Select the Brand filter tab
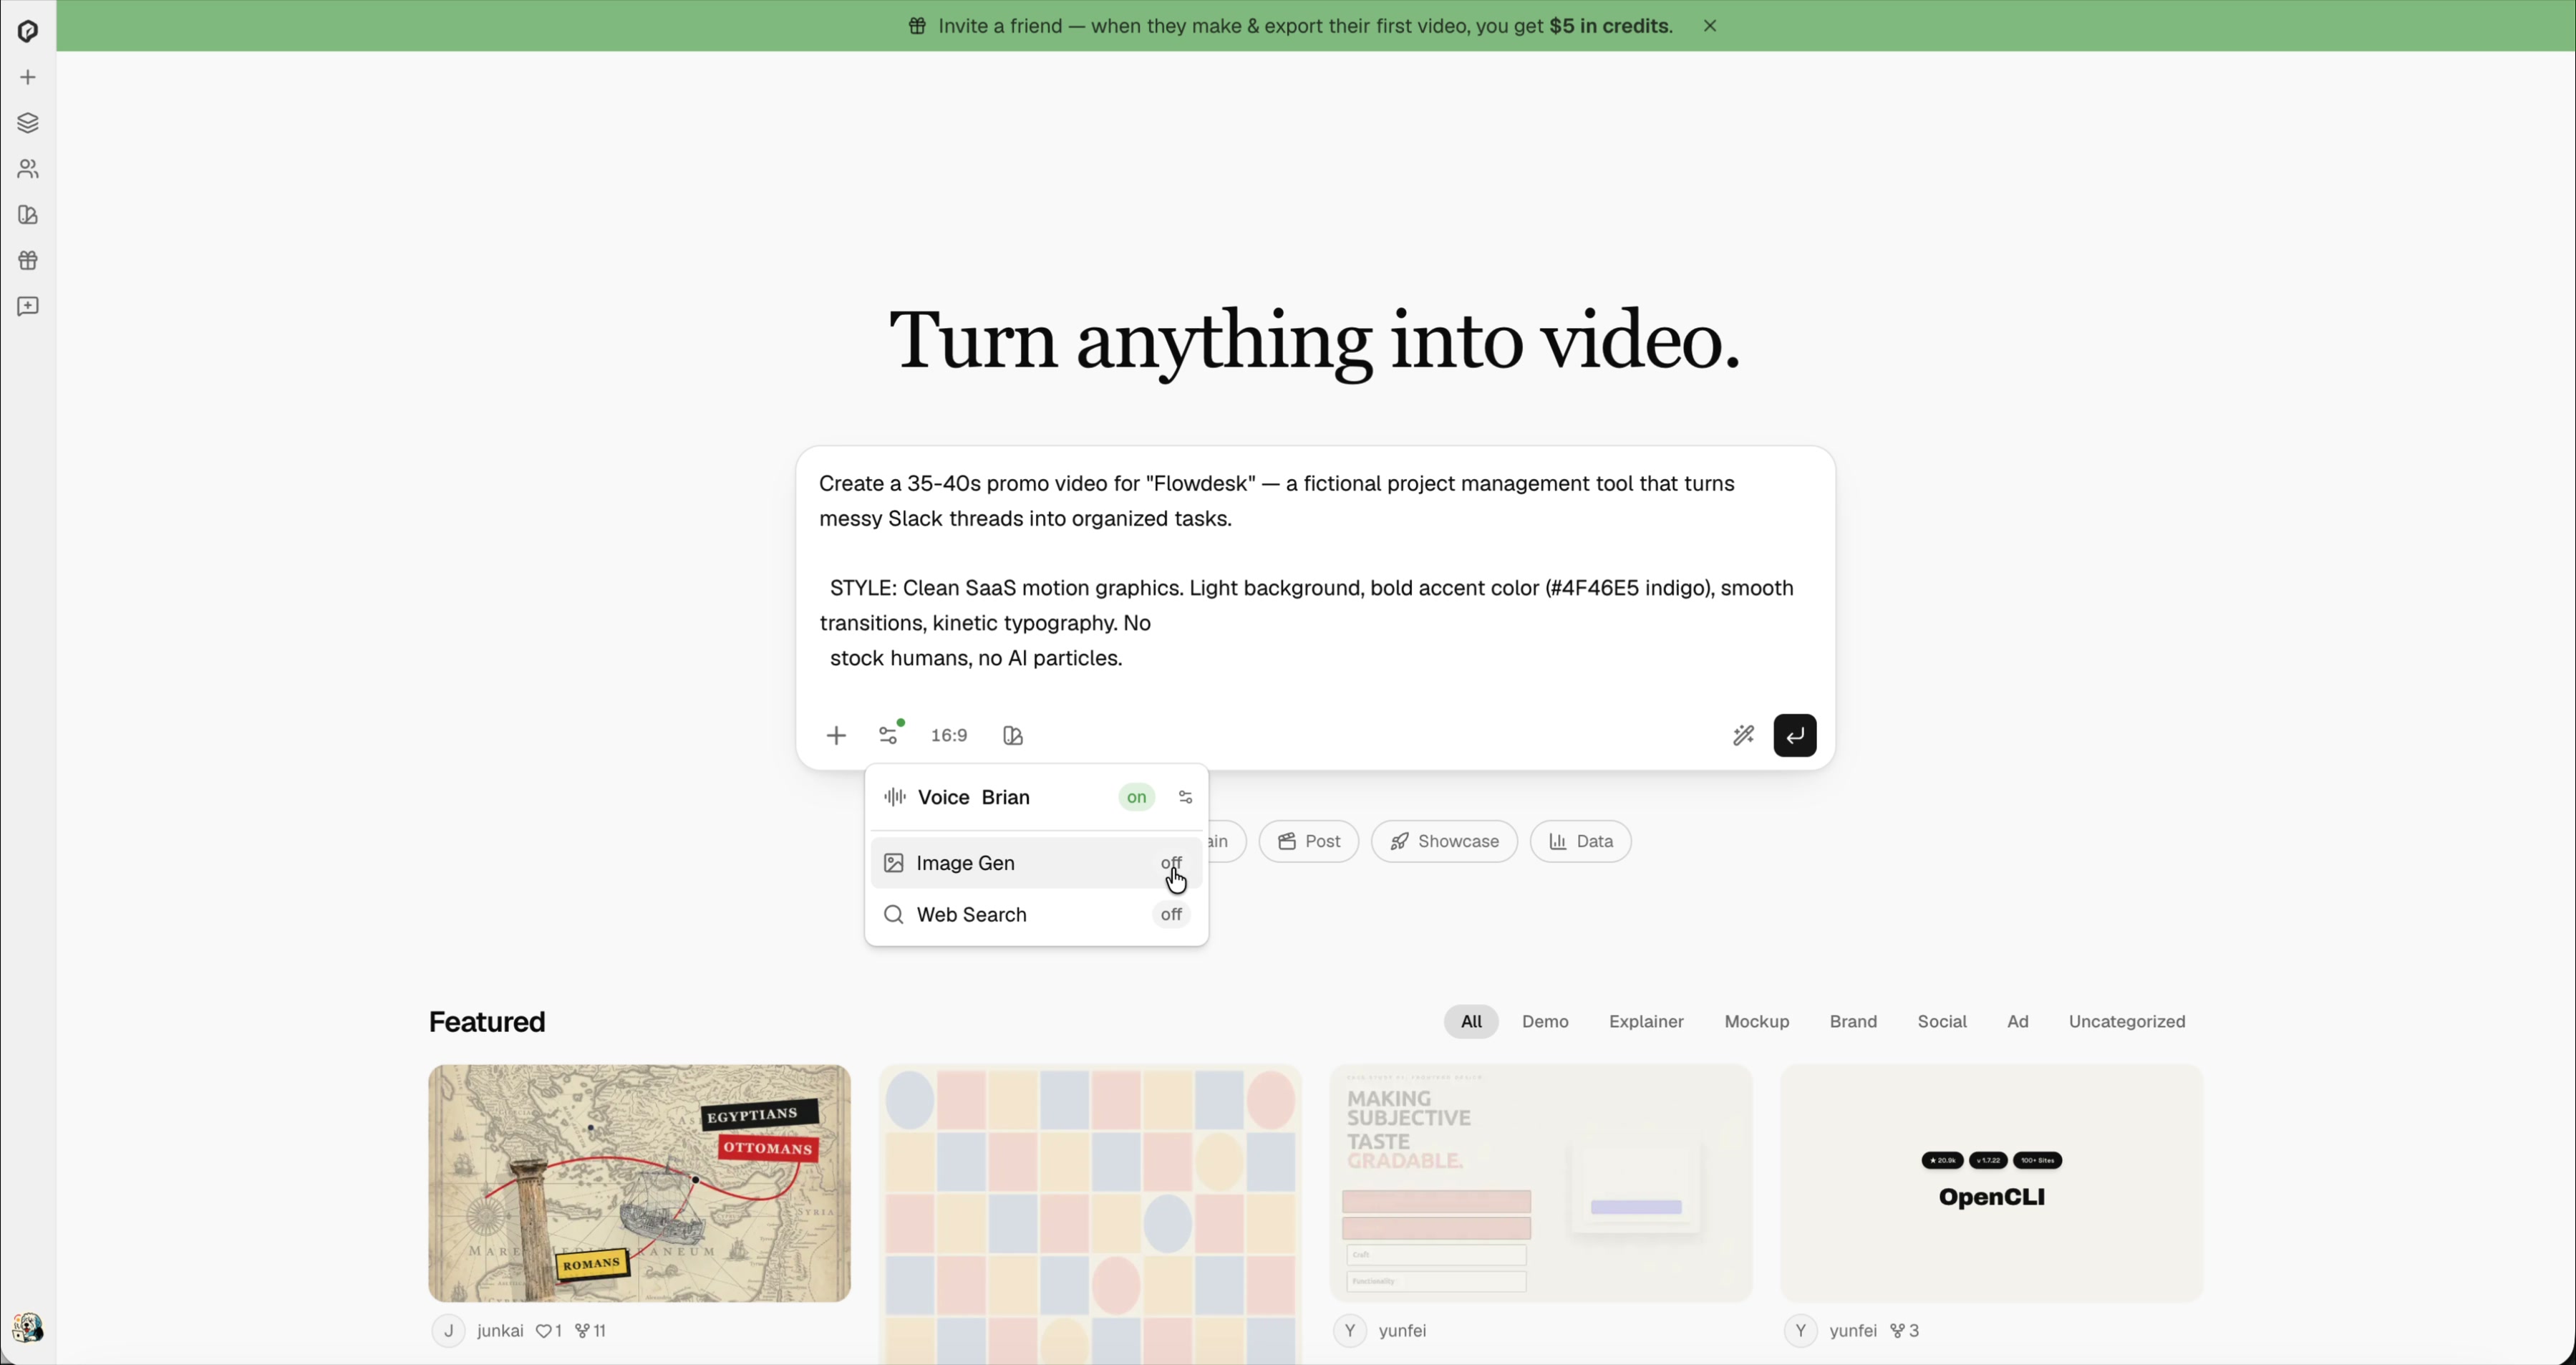2576x1365 pixels. (1852, 1022)
